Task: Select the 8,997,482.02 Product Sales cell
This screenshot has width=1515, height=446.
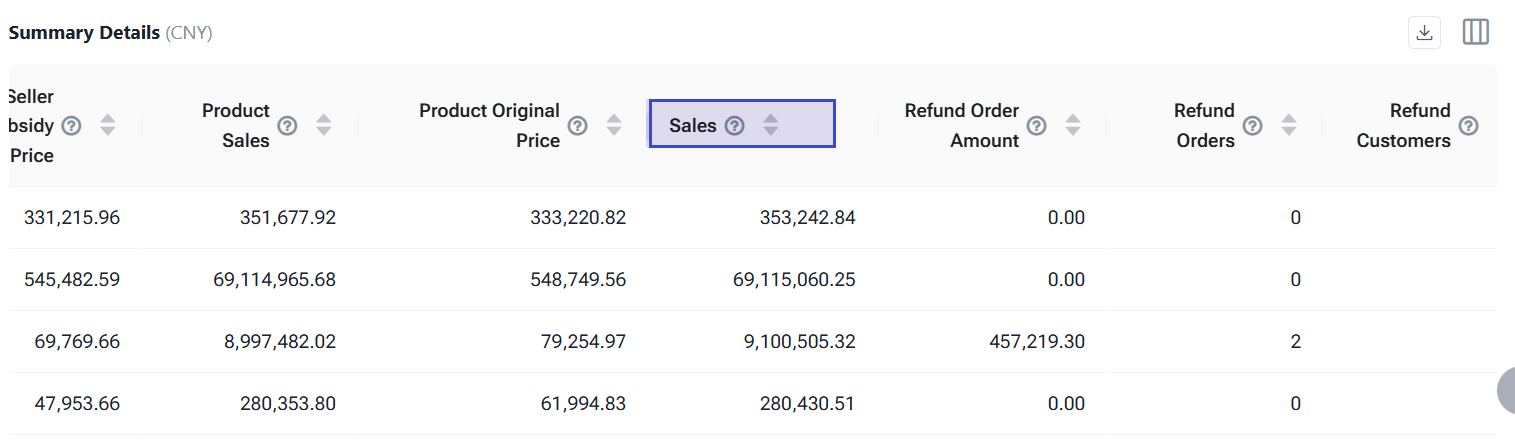Action: point(274,342)
